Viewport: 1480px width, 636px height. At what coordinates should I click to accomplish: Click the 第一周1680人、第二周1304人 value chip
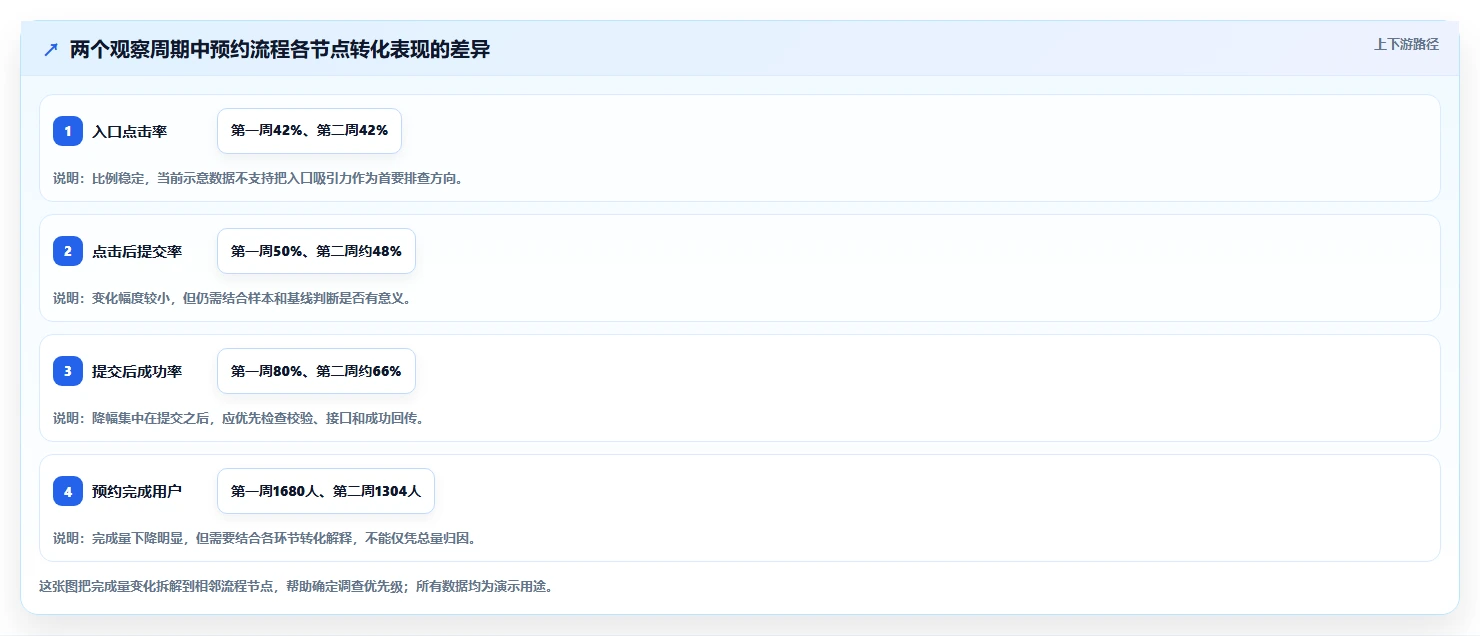click(x=326, y=491)
